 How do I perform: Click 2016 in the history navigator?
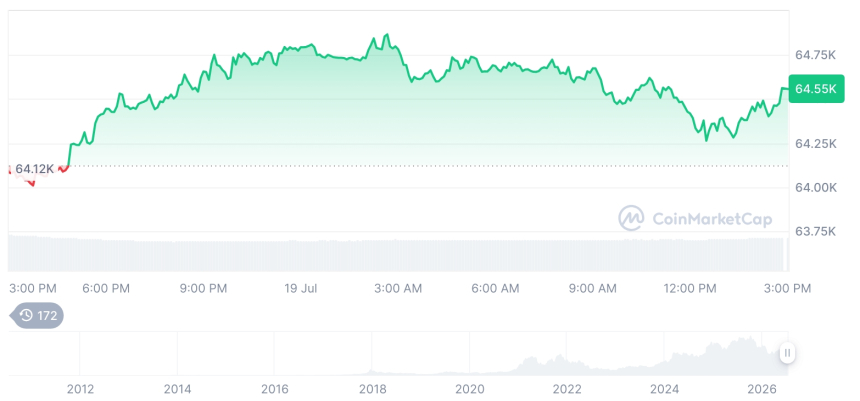click(275, 389)
